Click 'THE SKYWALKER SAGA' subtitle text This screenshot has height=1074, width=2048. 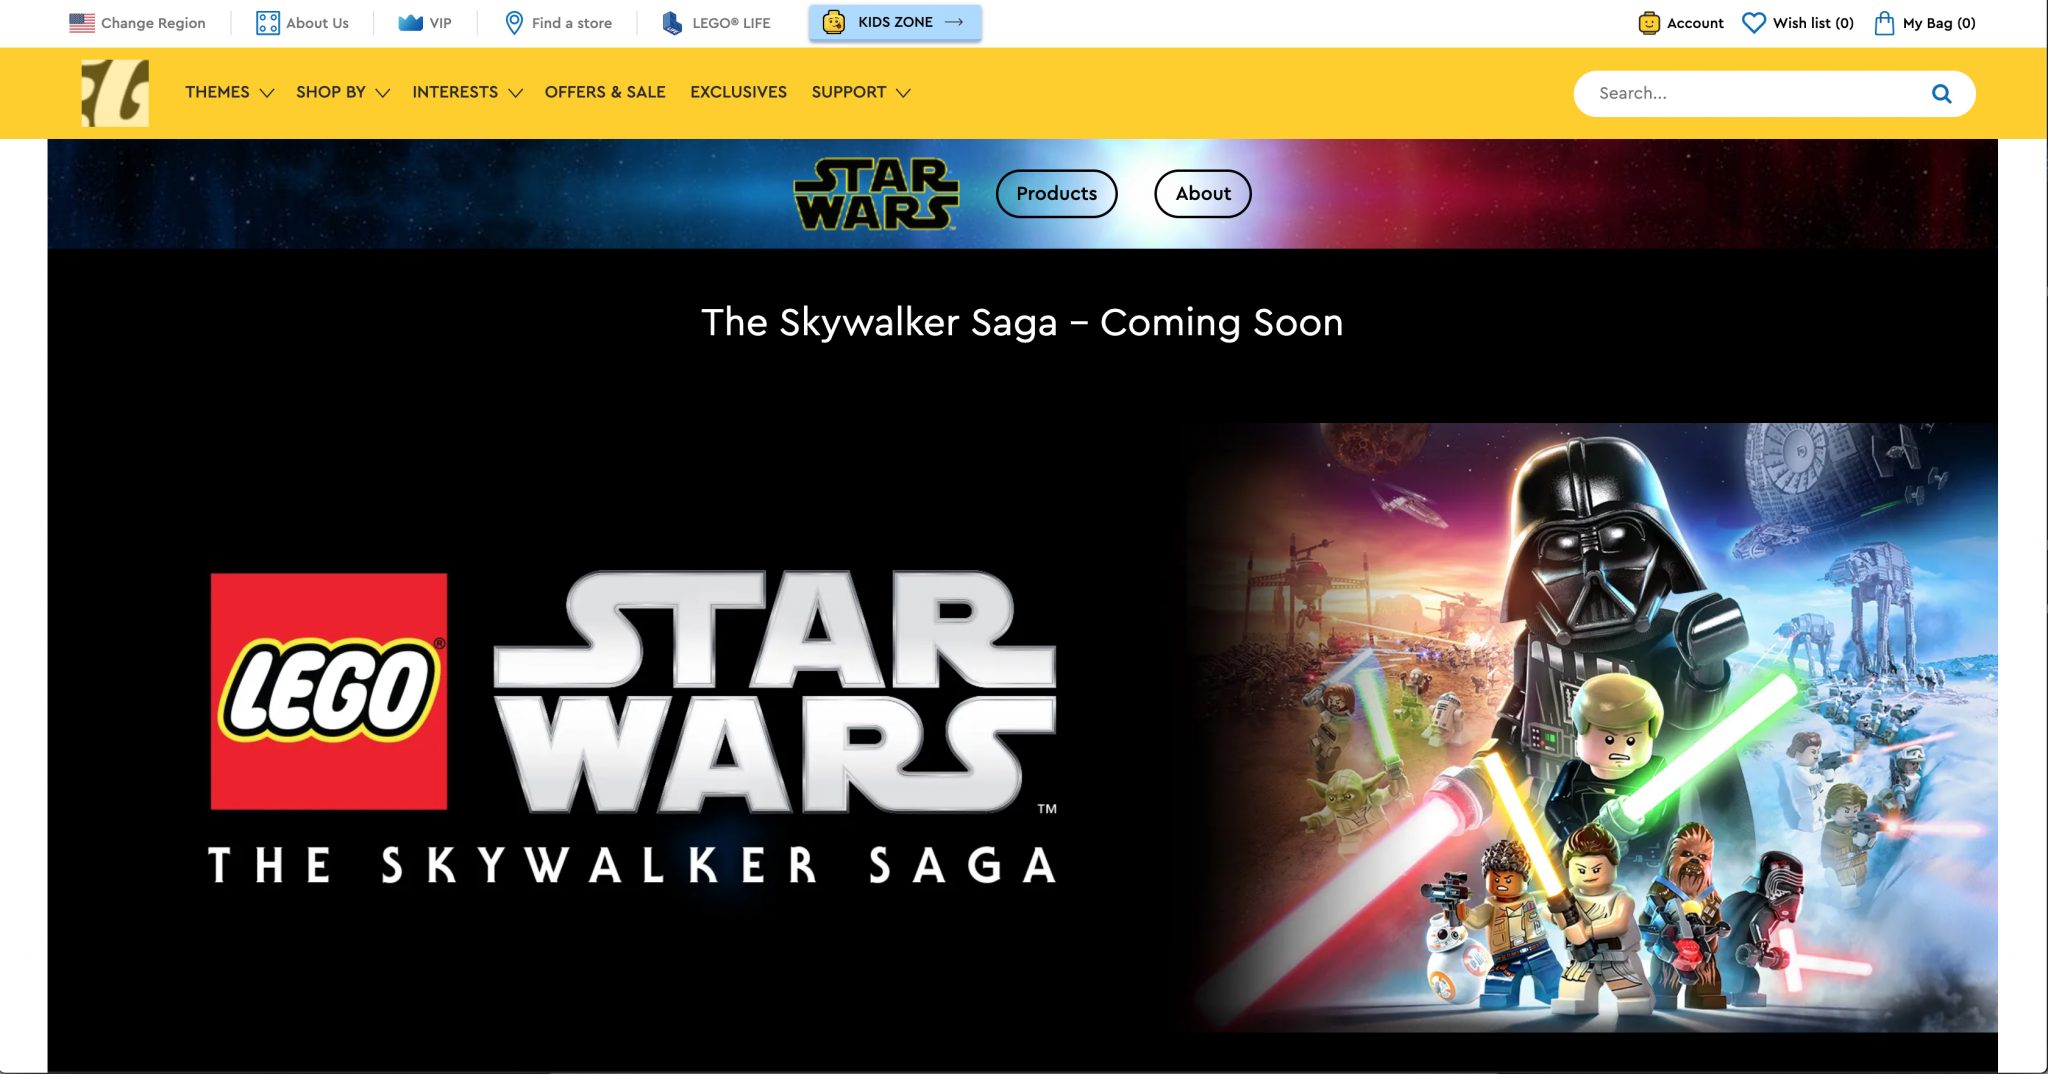tap(632, 865)
